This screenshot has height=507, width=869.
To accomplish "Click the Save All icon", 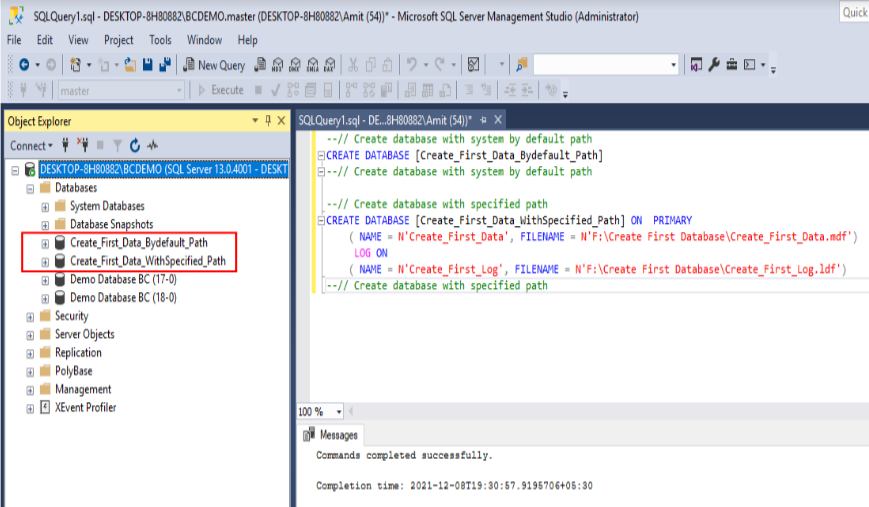I will 165,65.
